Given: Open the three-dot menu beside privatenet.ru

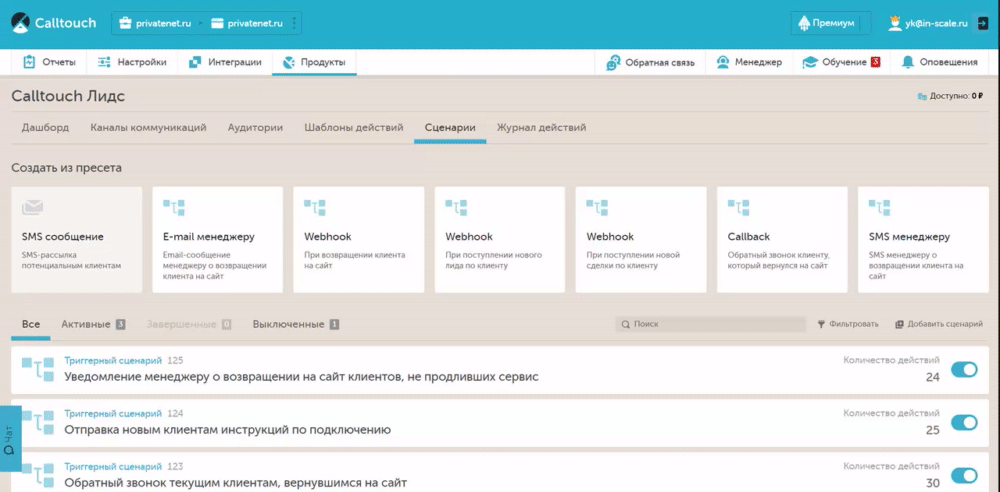Looking at the screenshot, I should coord(294,24).
